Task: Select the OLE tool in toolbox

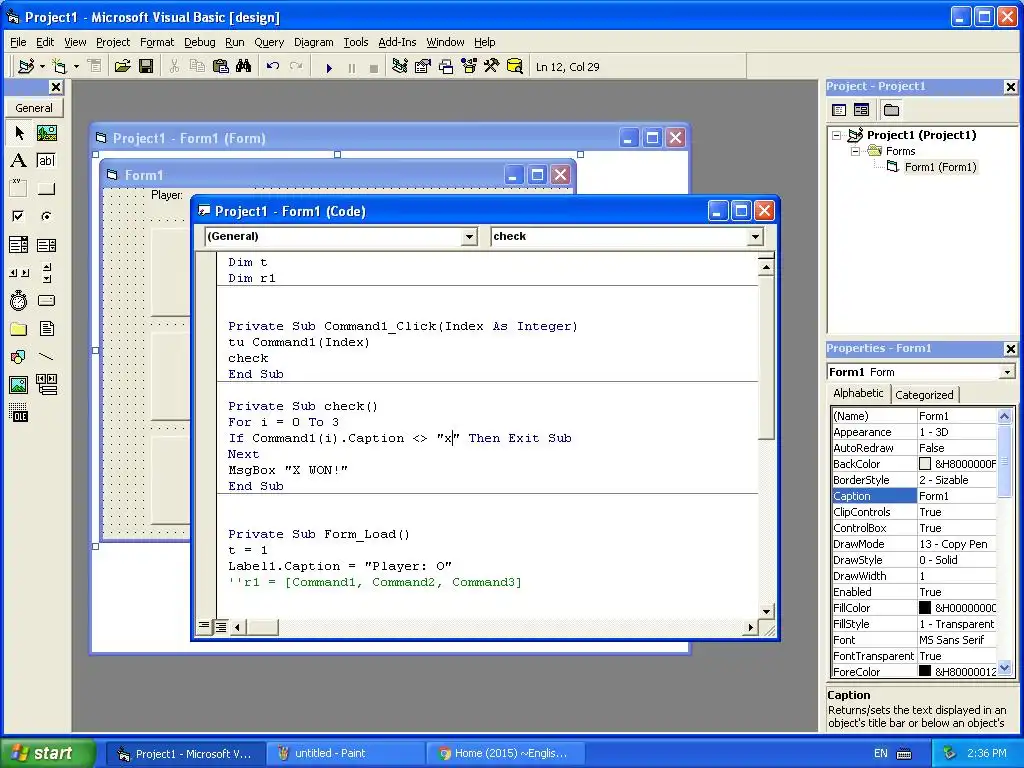Action: click(x=19, y=413)
